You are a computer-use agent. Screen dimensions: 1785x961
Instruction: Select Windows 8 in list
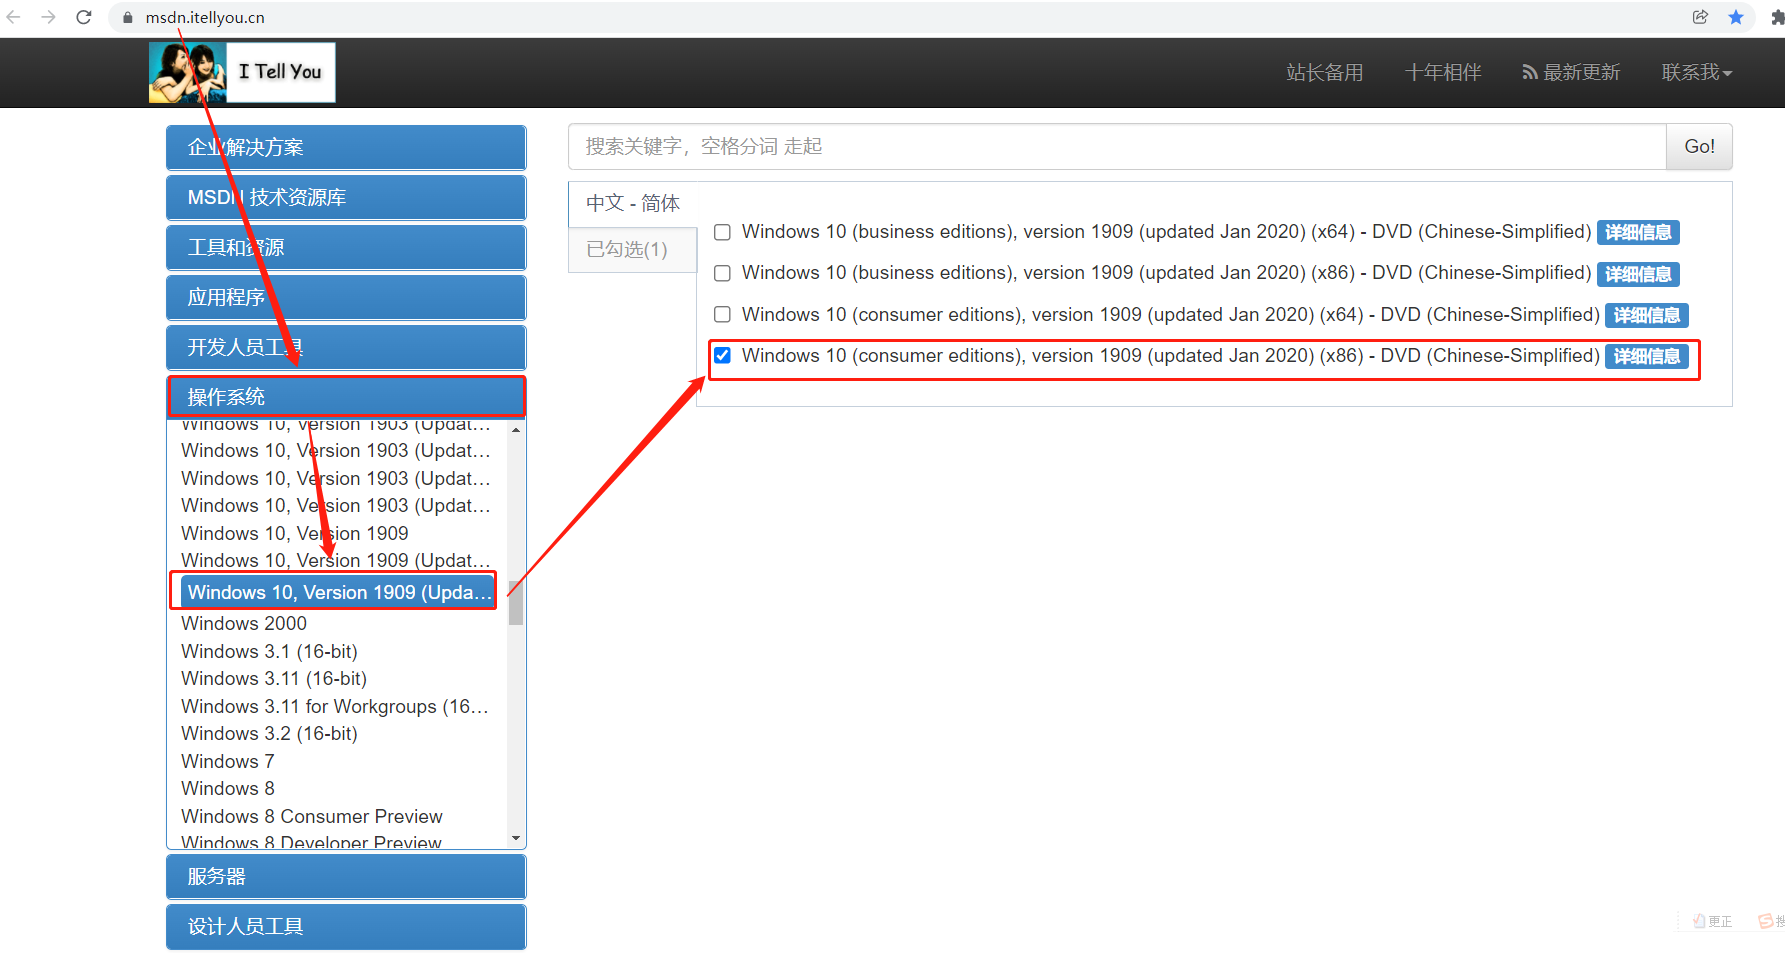[228, 788]
